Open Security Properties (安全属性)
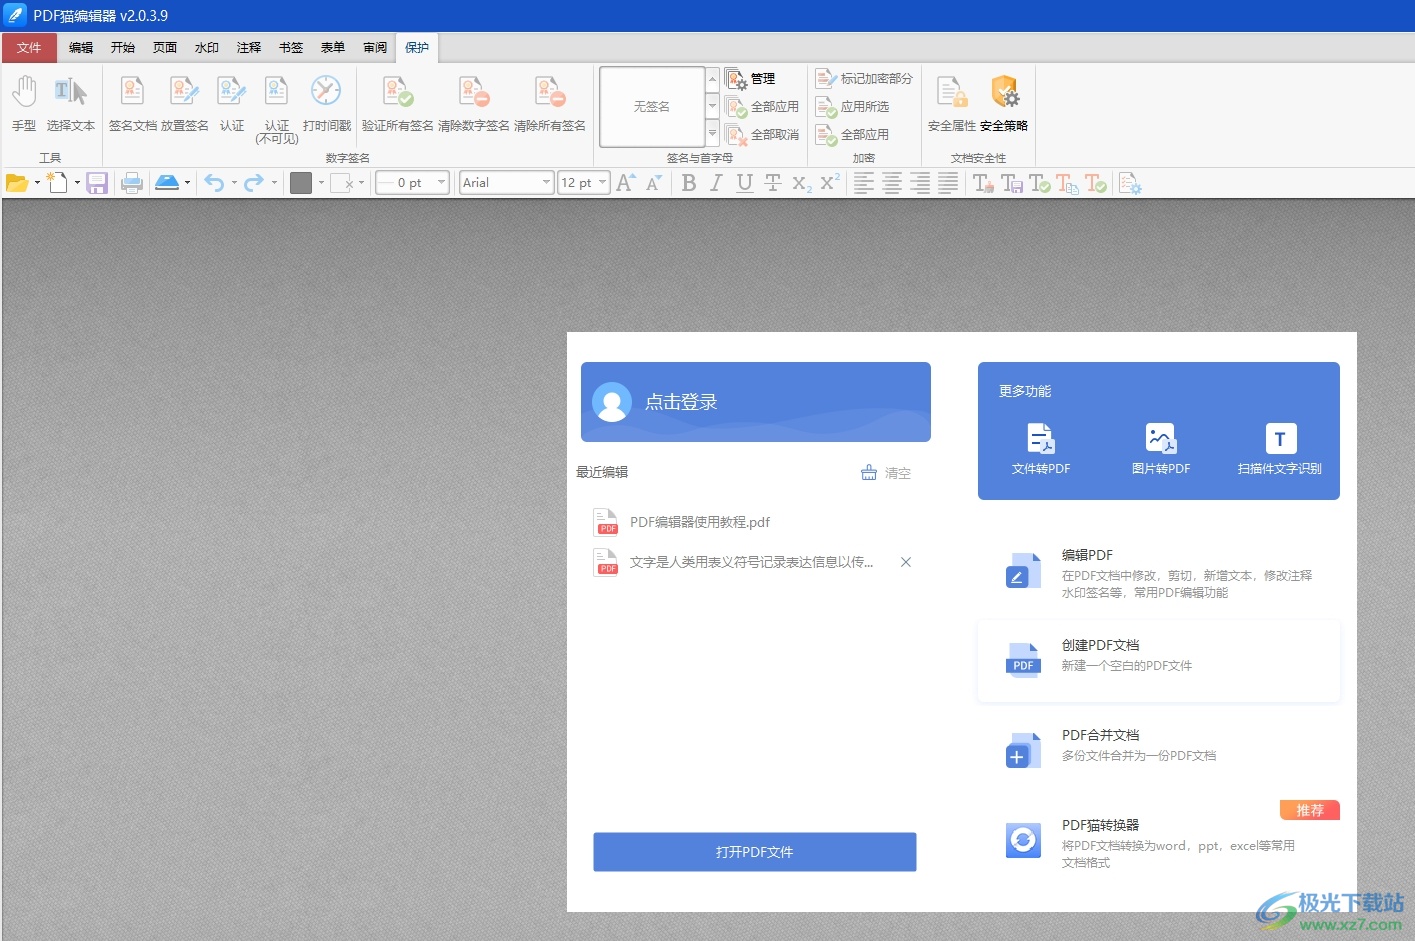Image resolution: width=1415 pixels, height=941 pixels. [x=951, y=103]
